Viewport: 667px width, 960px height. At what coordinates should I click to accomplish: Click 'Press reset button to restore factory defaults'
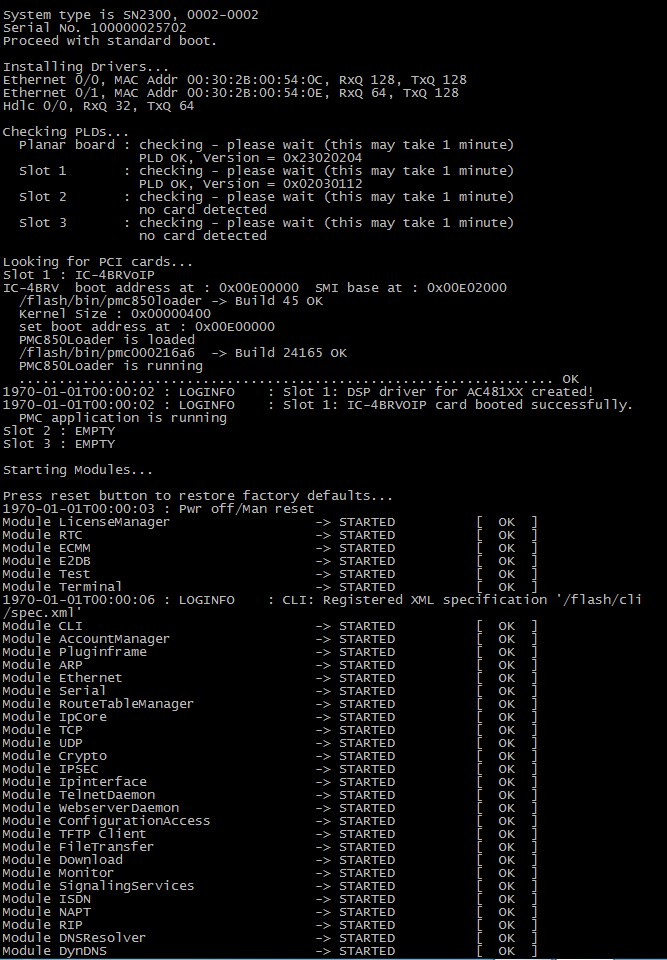[x=197, y=496]
